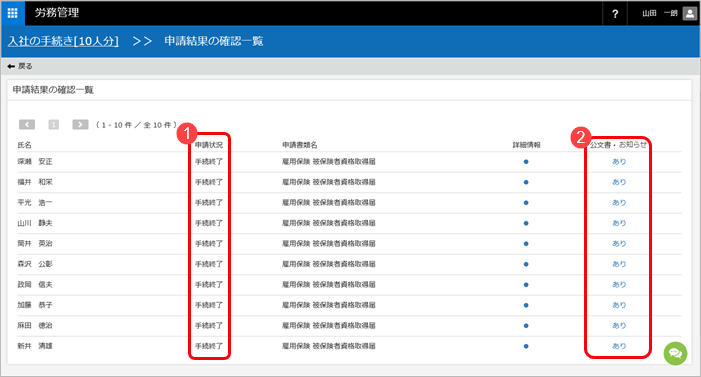The height and width of the screenshot is (377, 701).
Task: Open detail info dot for 新井 清雄
Action: click(526, 346)
